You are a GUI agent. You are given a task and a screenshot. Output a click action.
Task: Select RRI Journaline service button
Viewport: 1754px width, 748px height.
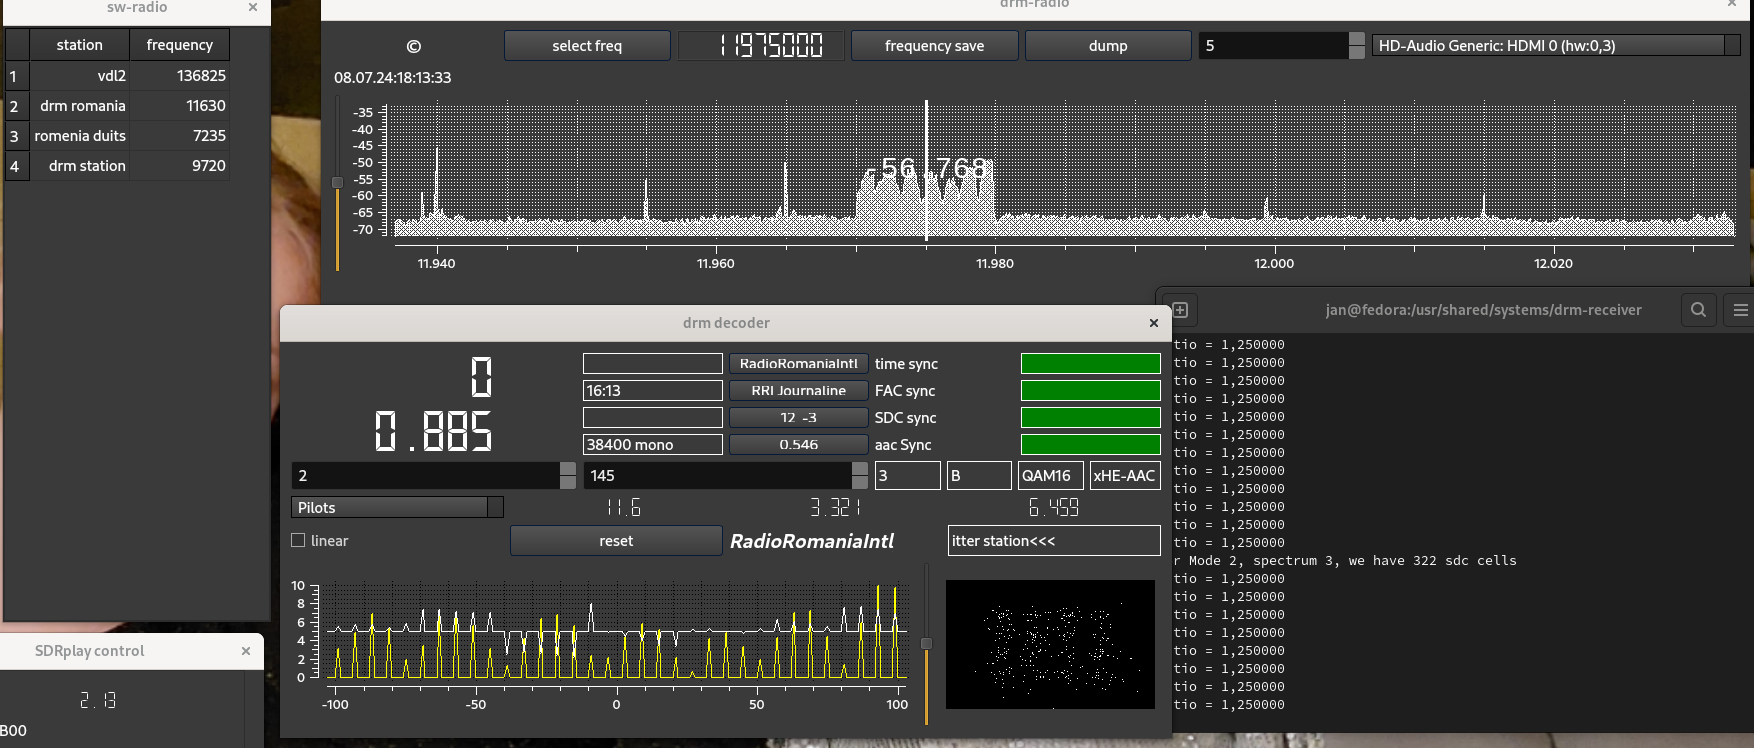pyautogui.click(x=798, y=391)
